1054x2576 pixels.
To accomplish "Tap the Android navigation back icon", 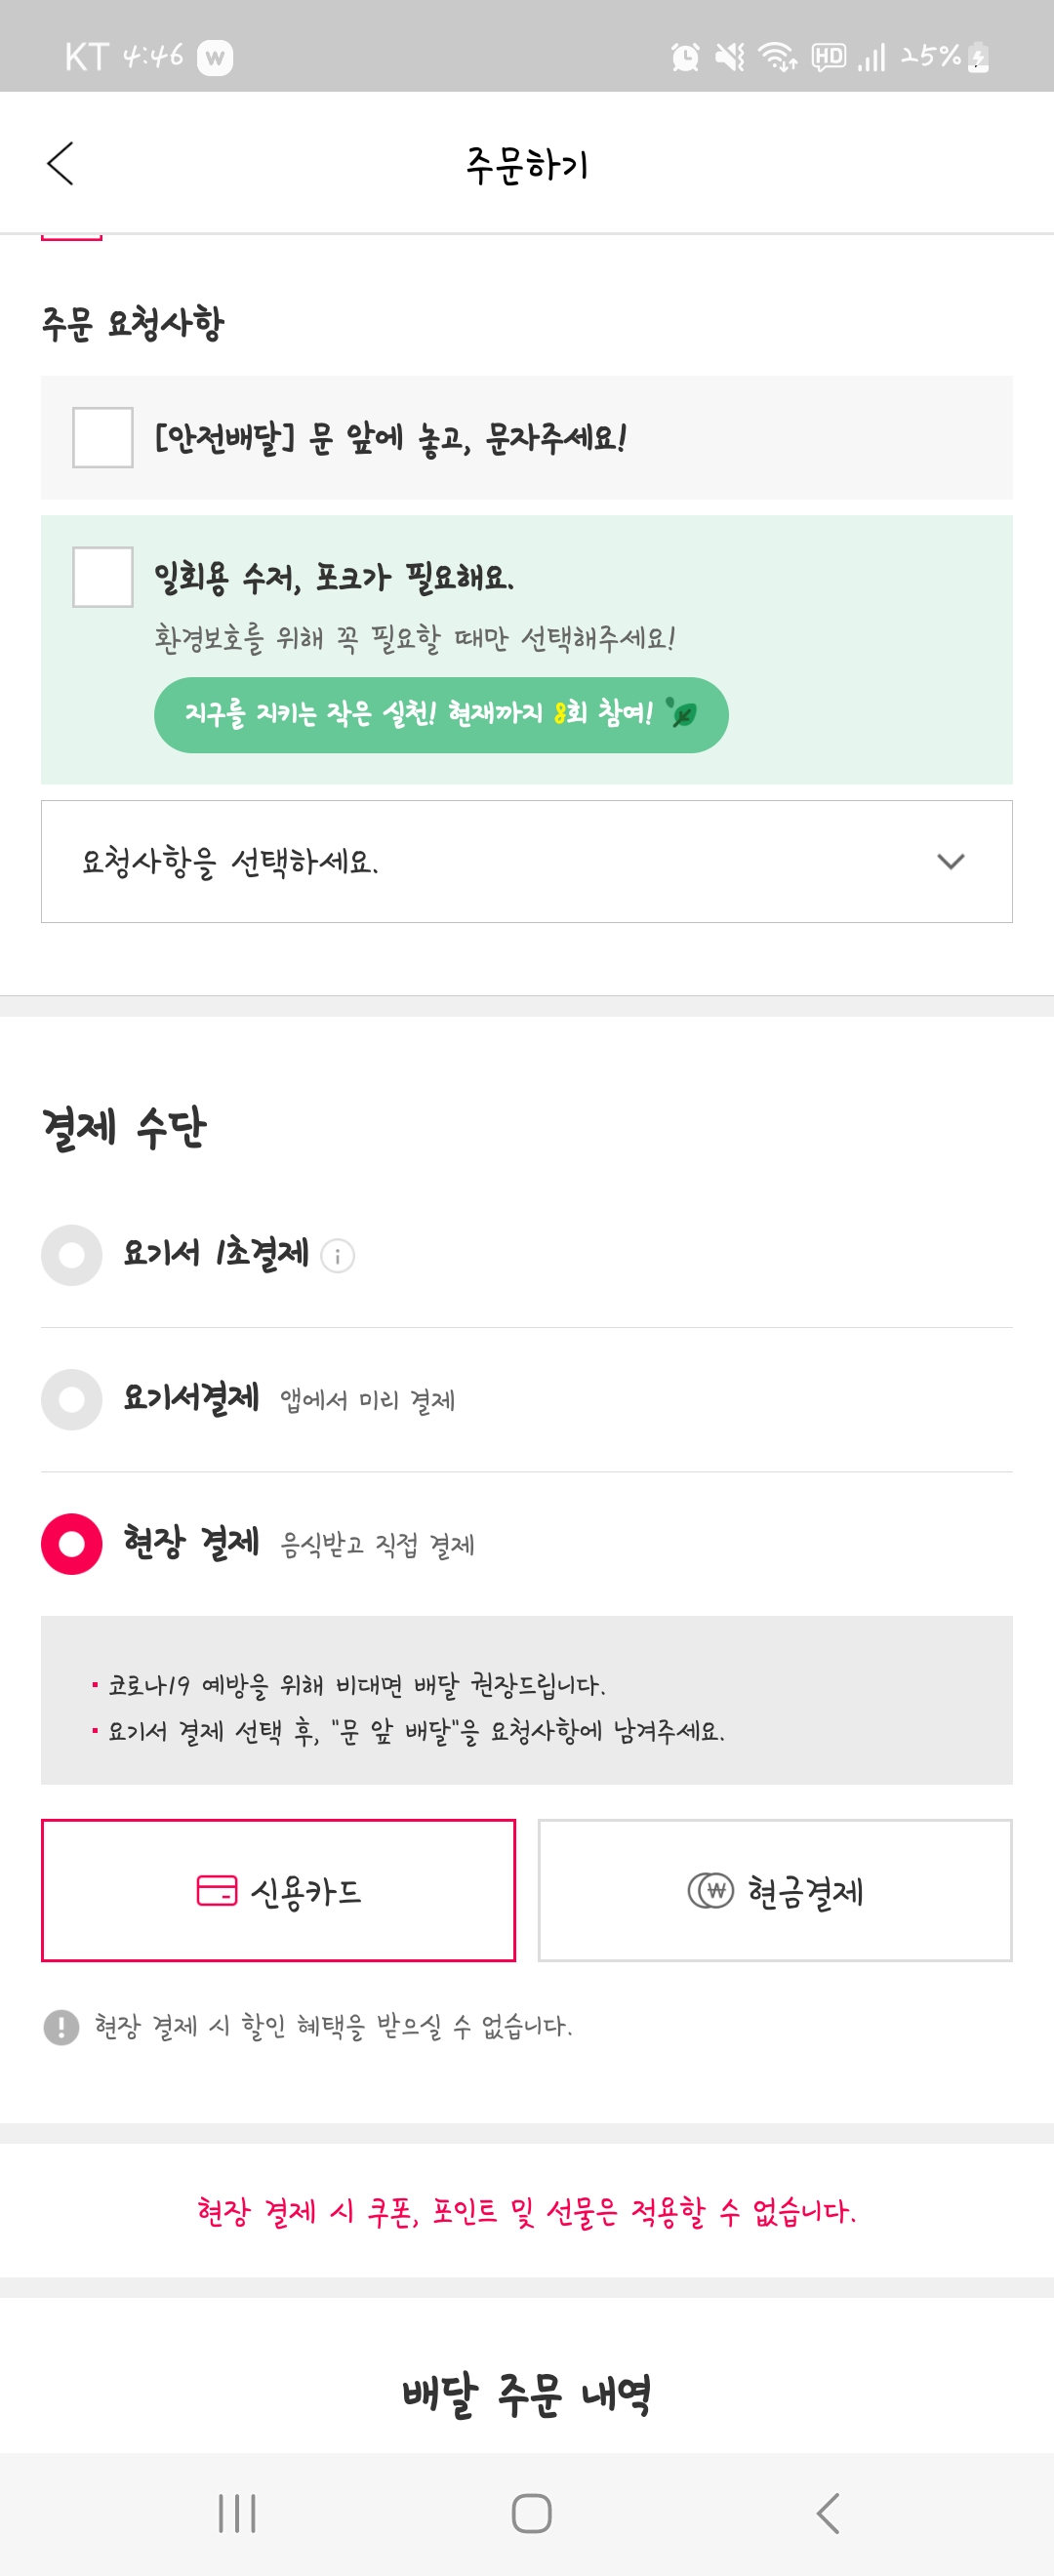I will click(827, 2512).
